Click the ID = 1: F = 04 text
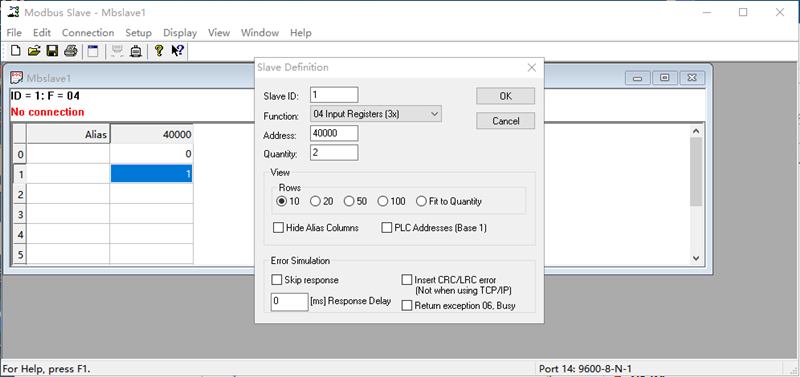 coord(45,95)
